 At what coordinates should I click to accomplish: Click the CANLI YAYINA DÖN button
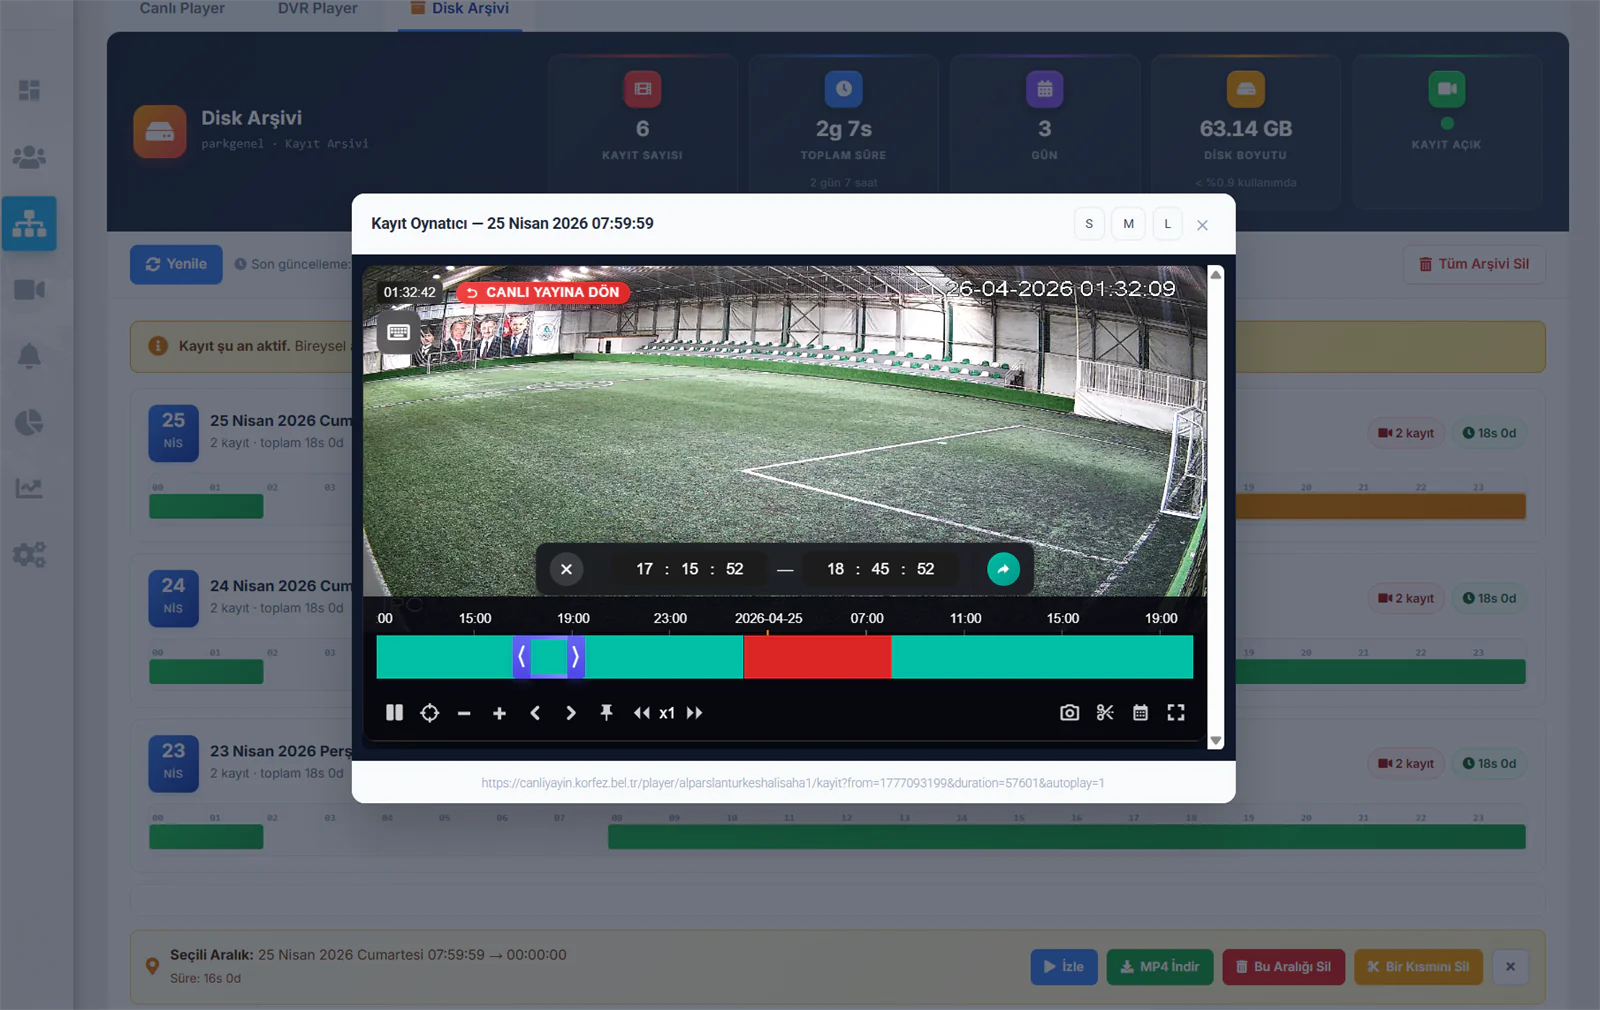pyautogui.click(x=543, y=292)
